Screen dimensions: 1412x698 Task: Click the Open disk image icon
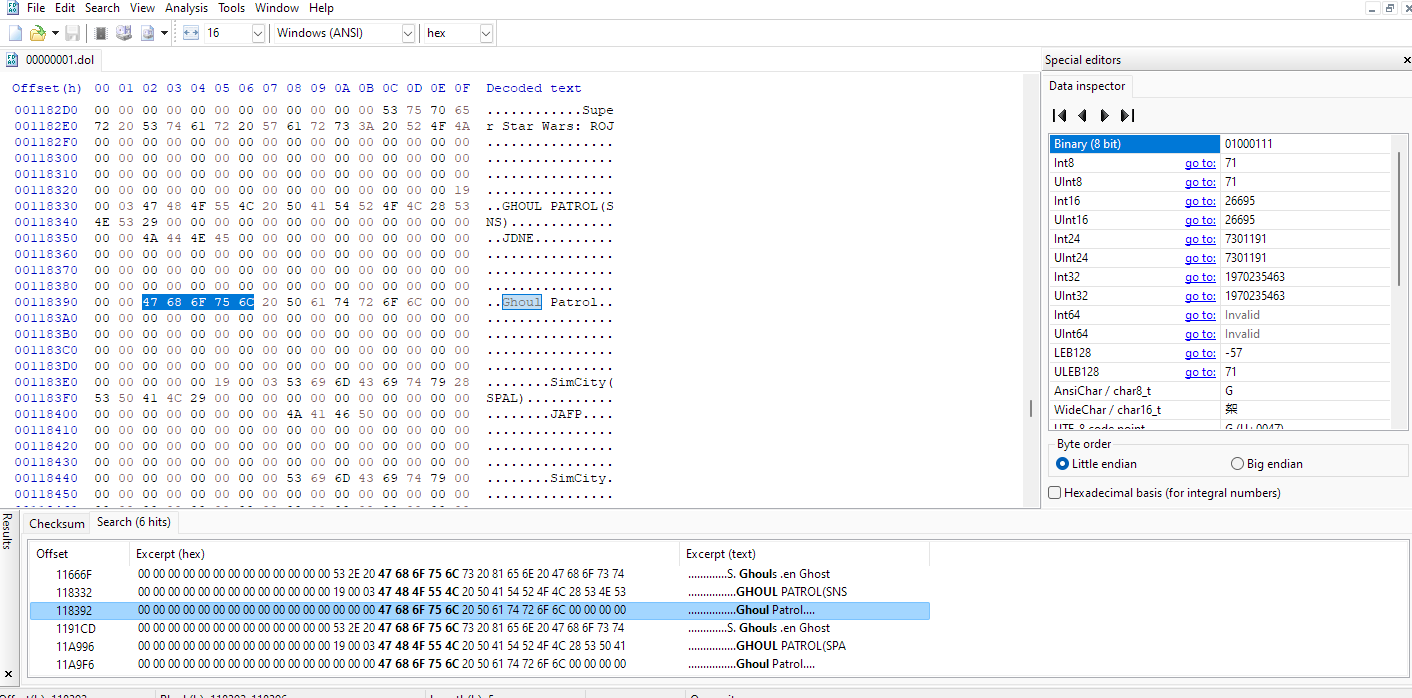(148, 33)
